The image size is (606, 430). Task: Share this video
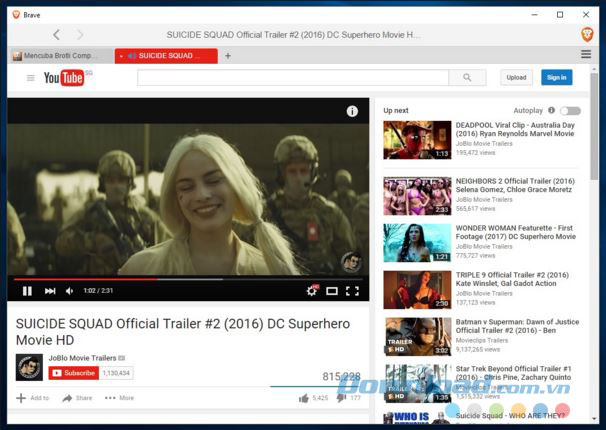pos(77,398)
